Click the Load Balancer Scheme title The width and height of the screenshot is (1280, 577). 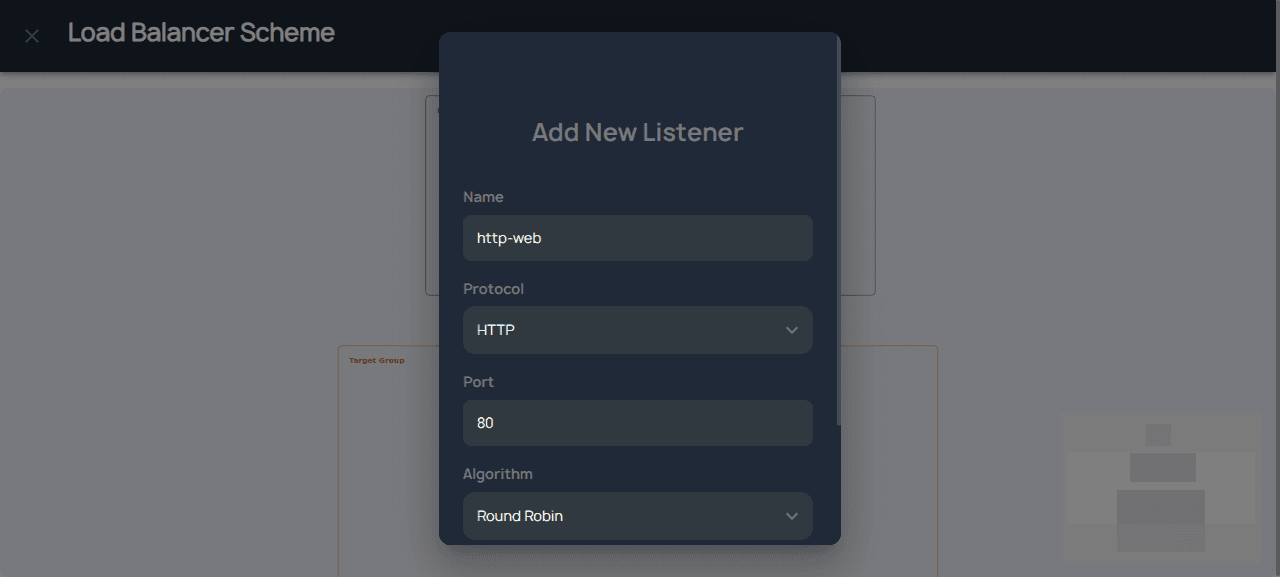tap(201, 33)
